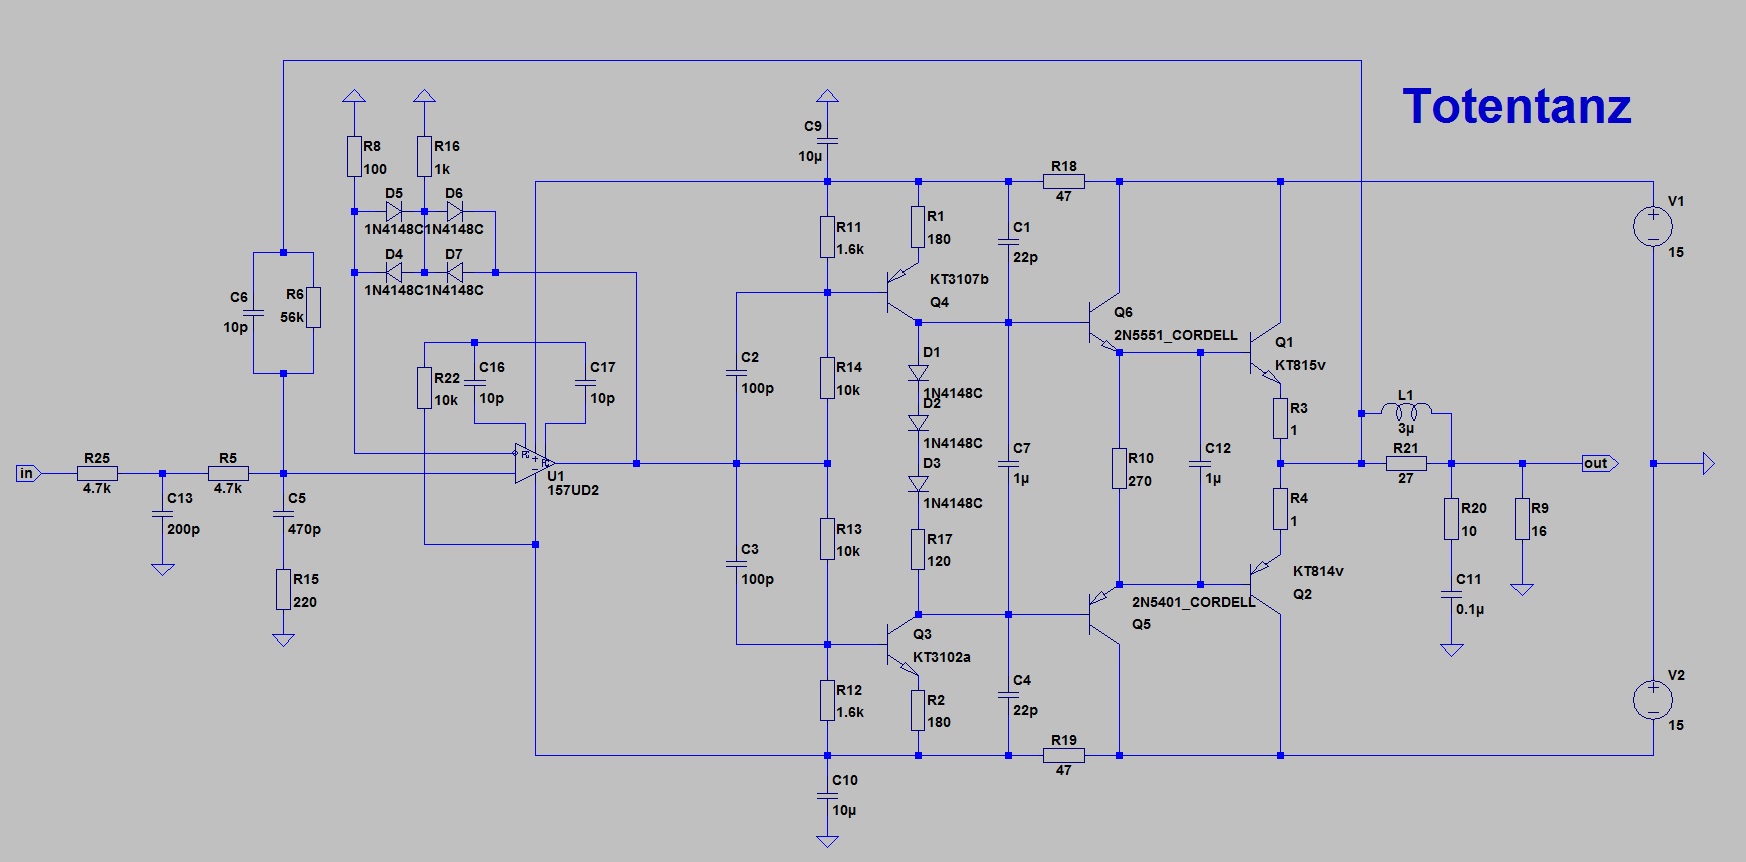Click the 'C2' capacitor name label

click(750, 357)
